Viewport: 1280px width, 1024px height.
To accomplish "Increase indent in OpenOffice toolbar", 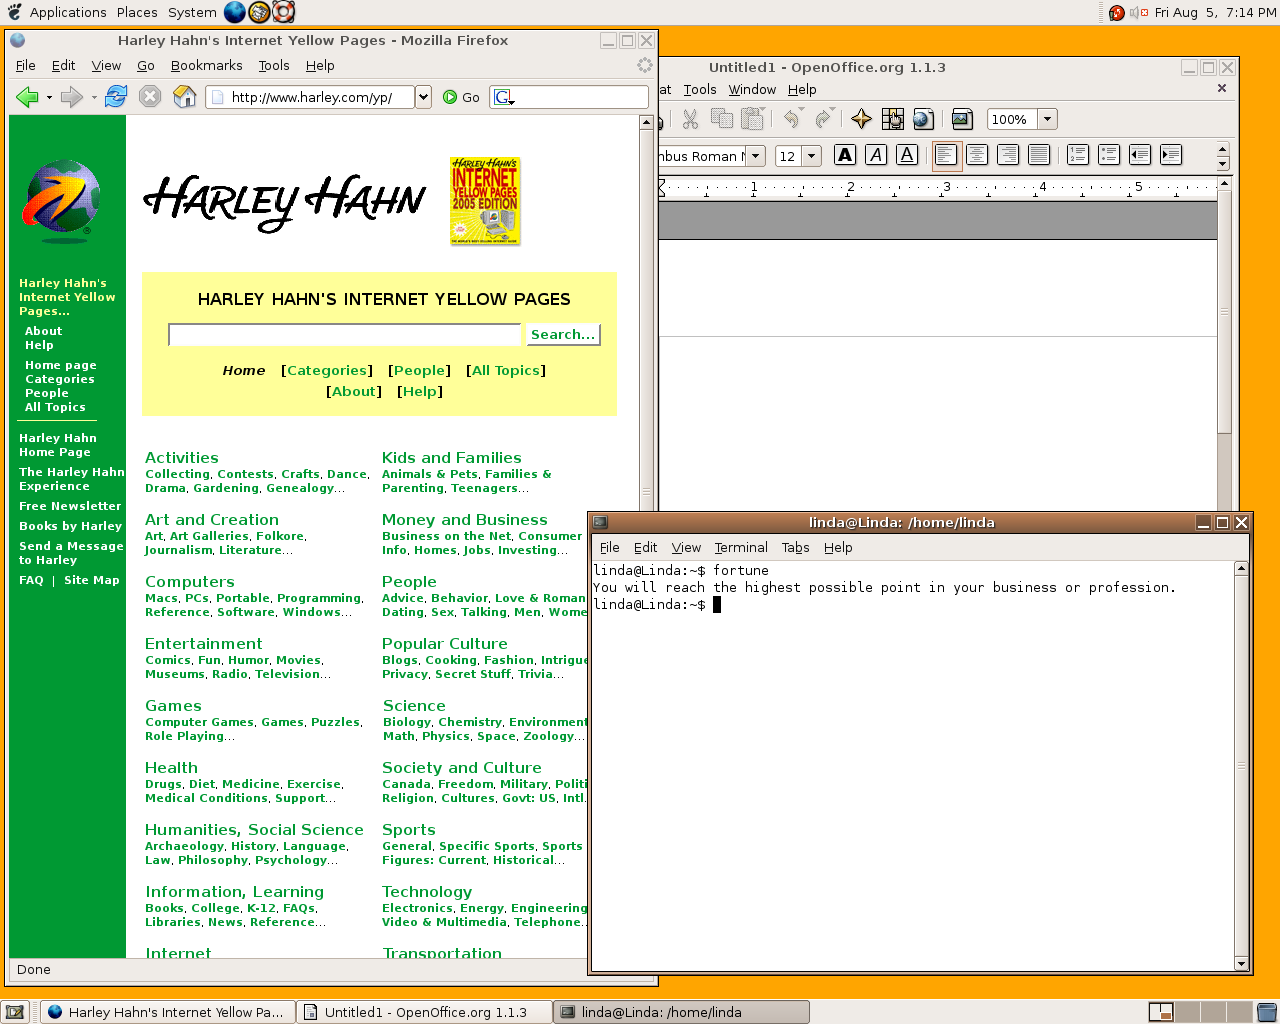I will tap(1171, 155).
